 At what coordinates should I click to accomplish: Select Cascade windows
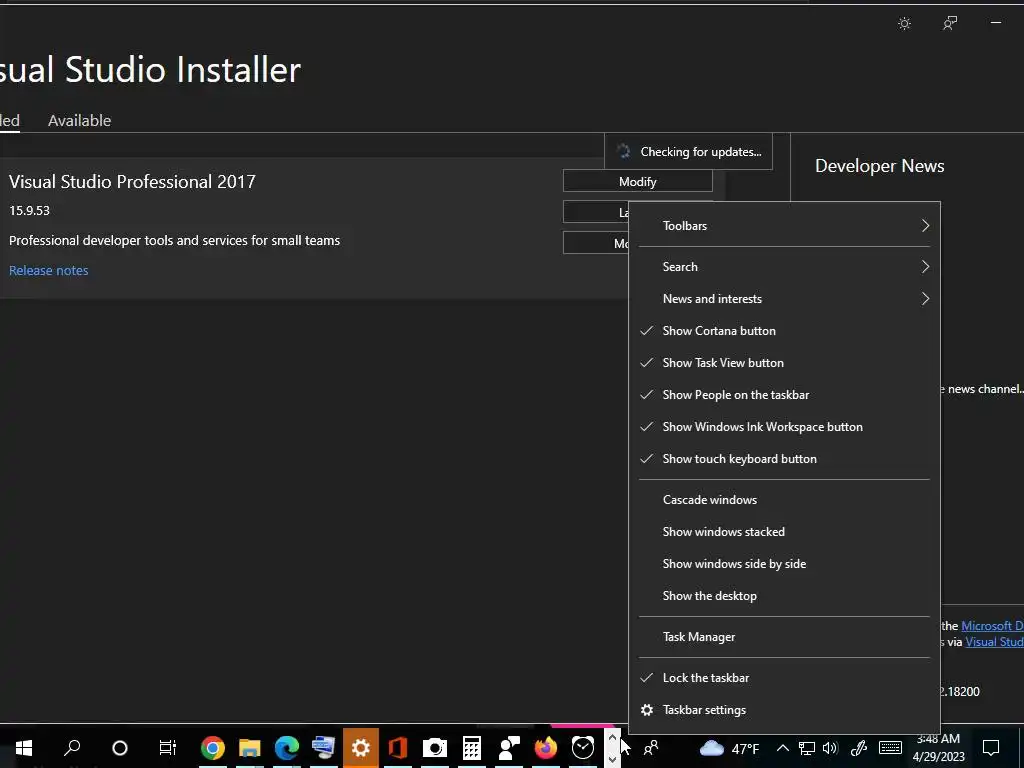coord(784,500)
